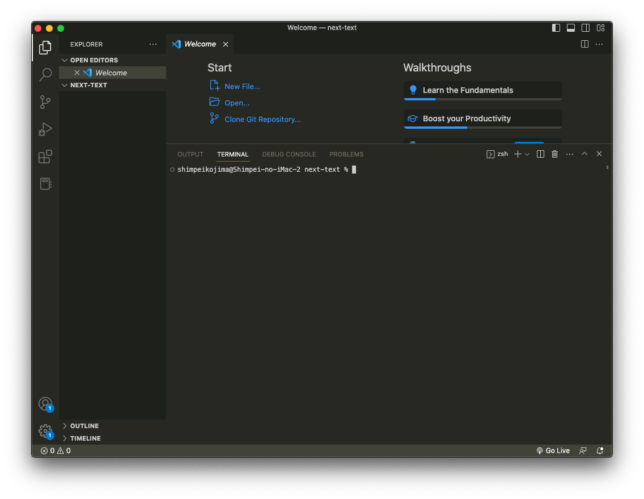Open the notifications bell in status bar
Image resolution: width=644 pixels, height=499 pixels.
point(600,451)
